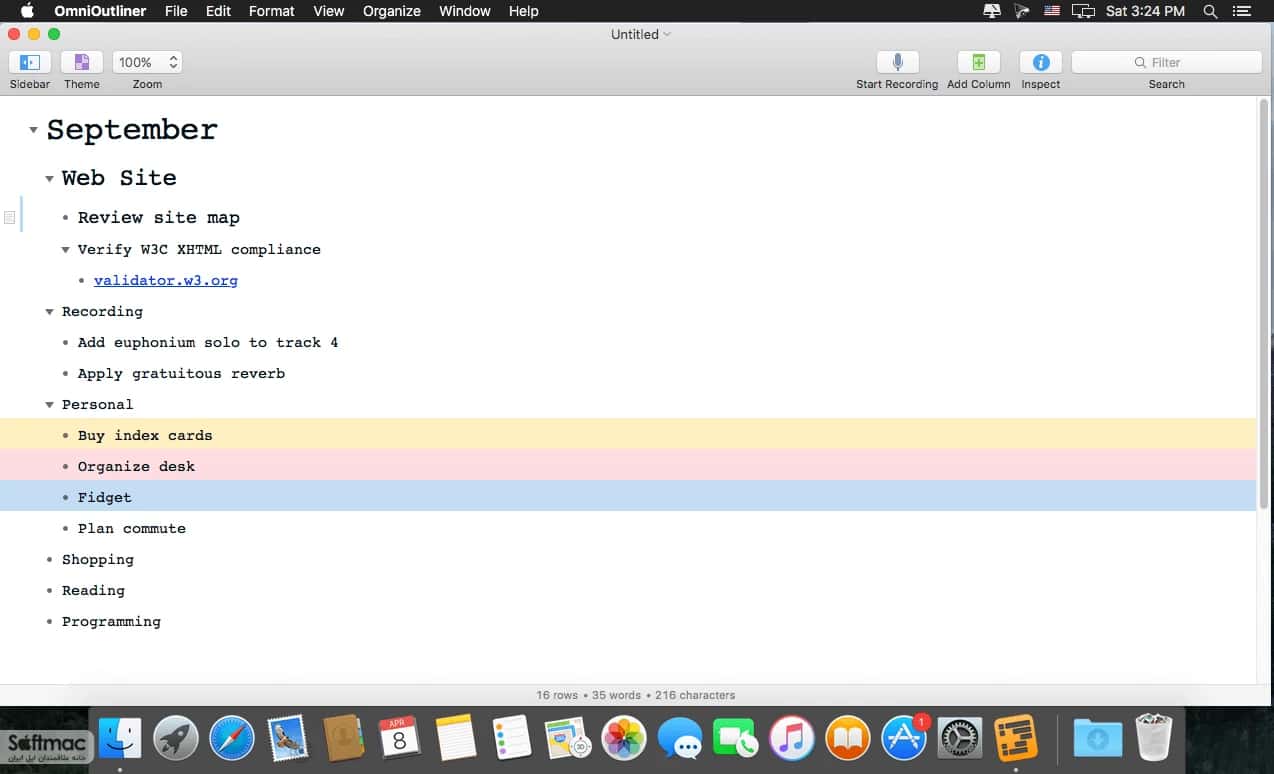This screenshot has height=774, width=1274.
Task: Open the Format menu
Action: point(272,11)
